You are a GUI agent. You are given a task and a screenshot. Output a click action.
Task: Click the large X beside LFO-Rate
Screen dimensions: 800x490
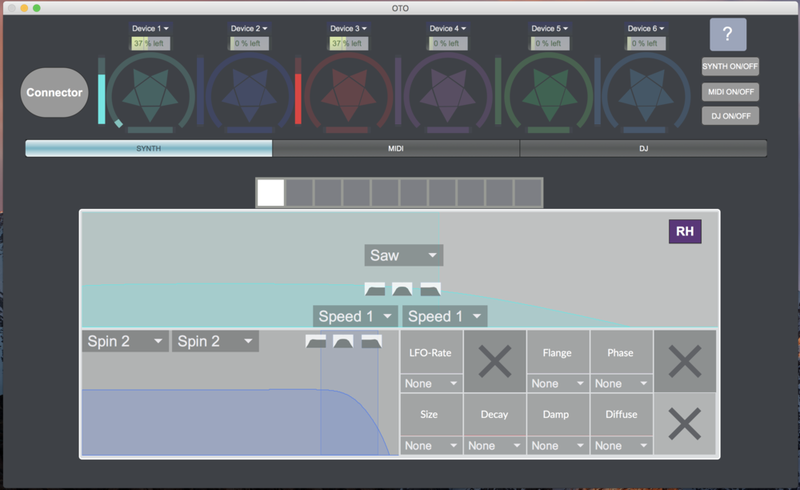coord(494,360)
